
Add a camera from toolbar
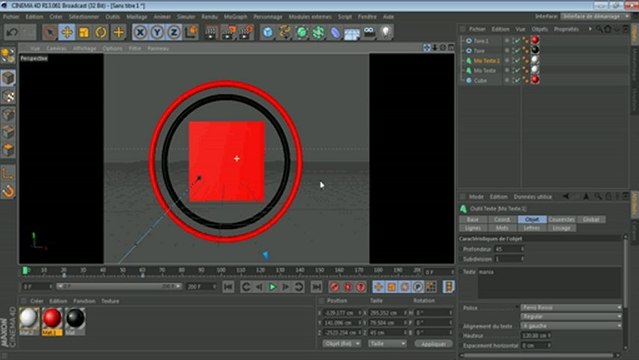pyautogui.click(x=369, y=32)
